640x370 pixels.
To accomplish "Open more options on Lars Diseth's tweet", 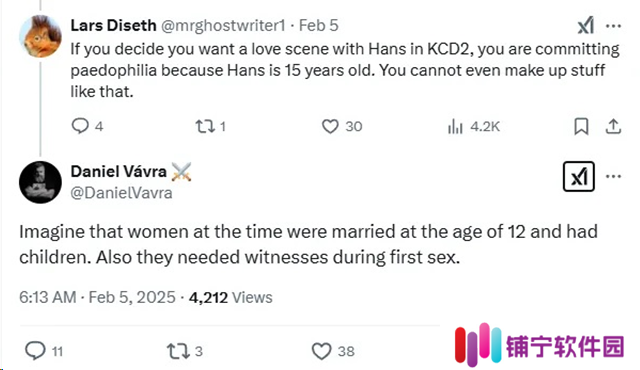I will point(613,26).
